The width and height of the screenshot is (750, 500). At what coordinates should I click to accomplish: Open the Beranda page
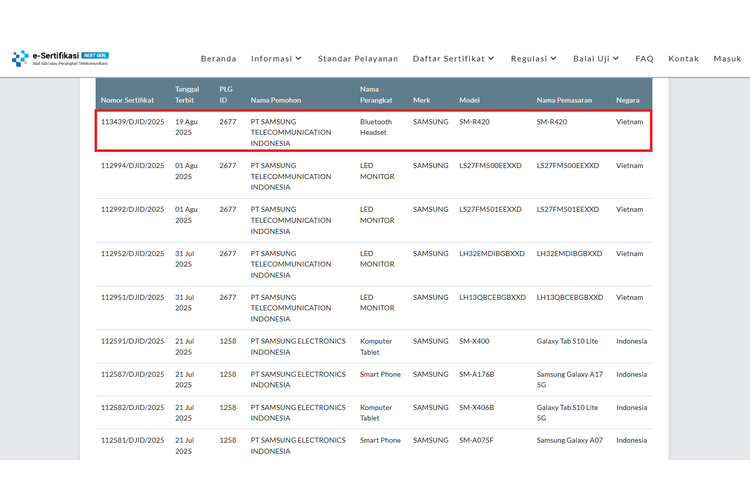[219, 58]
